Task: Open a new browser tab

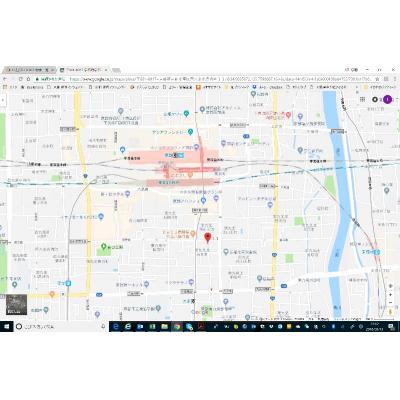Action: coord(116,70)
